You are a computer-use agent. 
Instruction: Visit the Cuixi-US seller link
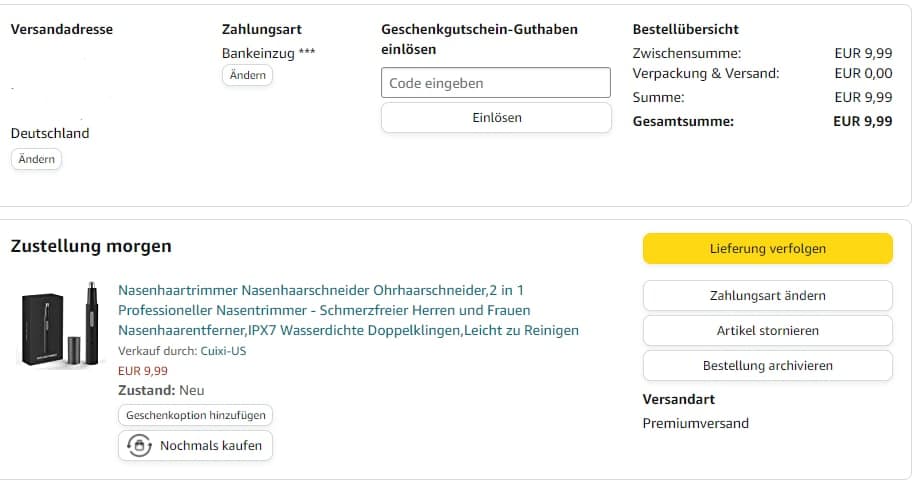223,351
